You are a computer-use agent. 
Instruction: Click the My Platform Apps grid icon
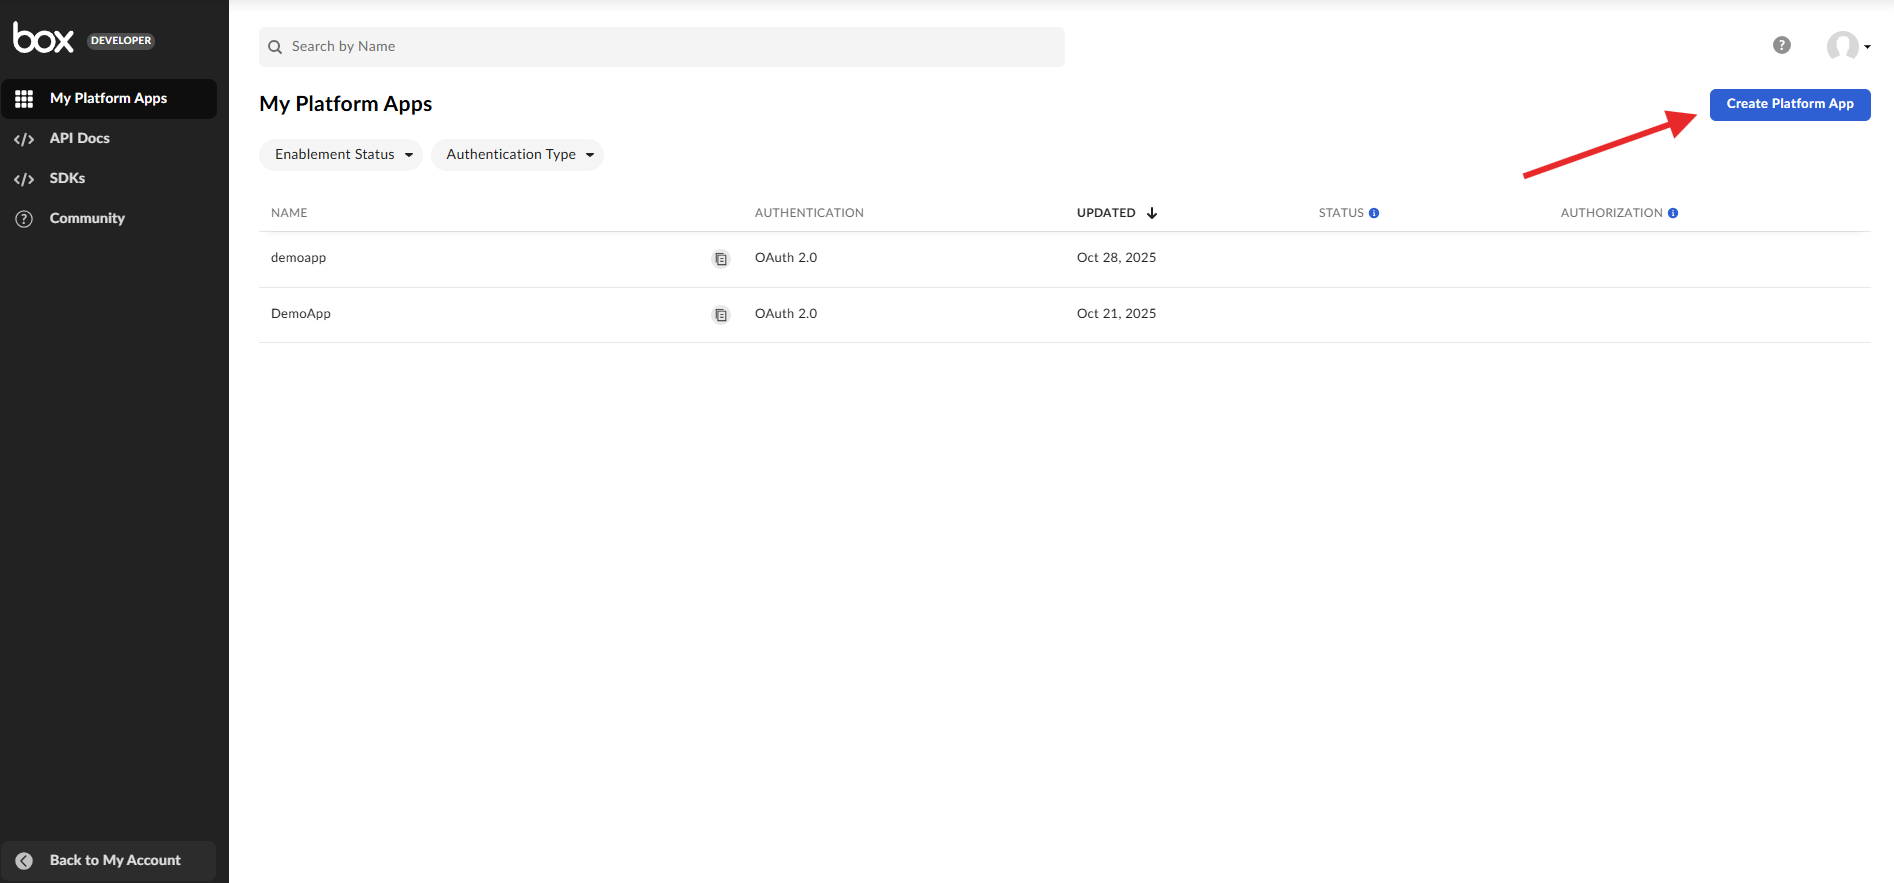click(x=24, y=99)
